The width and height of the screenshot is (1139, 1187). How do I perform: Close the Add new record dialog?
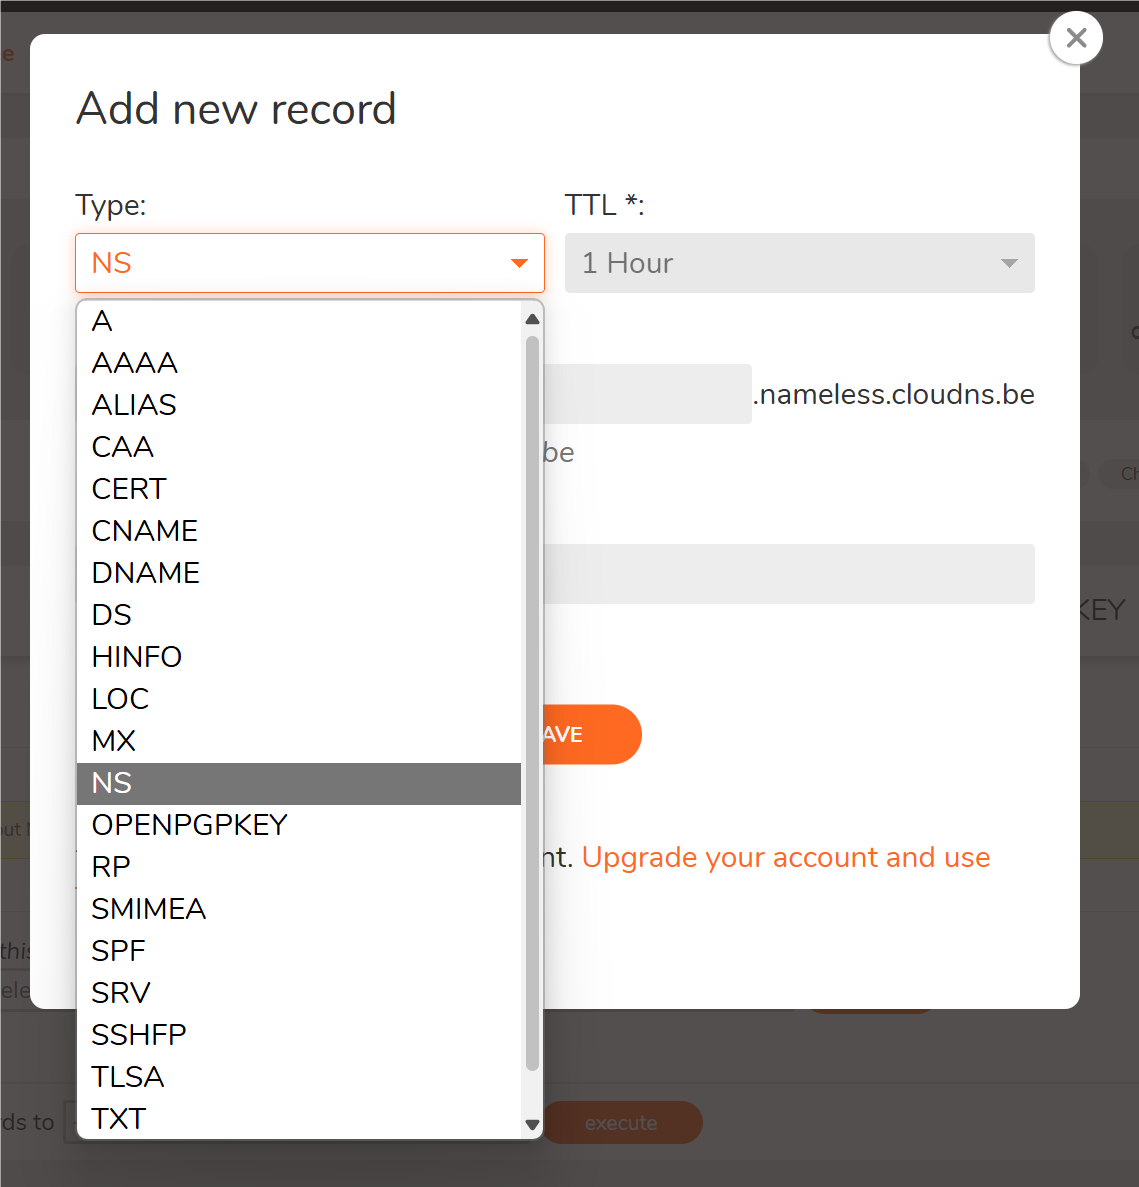coord(1075,38)
